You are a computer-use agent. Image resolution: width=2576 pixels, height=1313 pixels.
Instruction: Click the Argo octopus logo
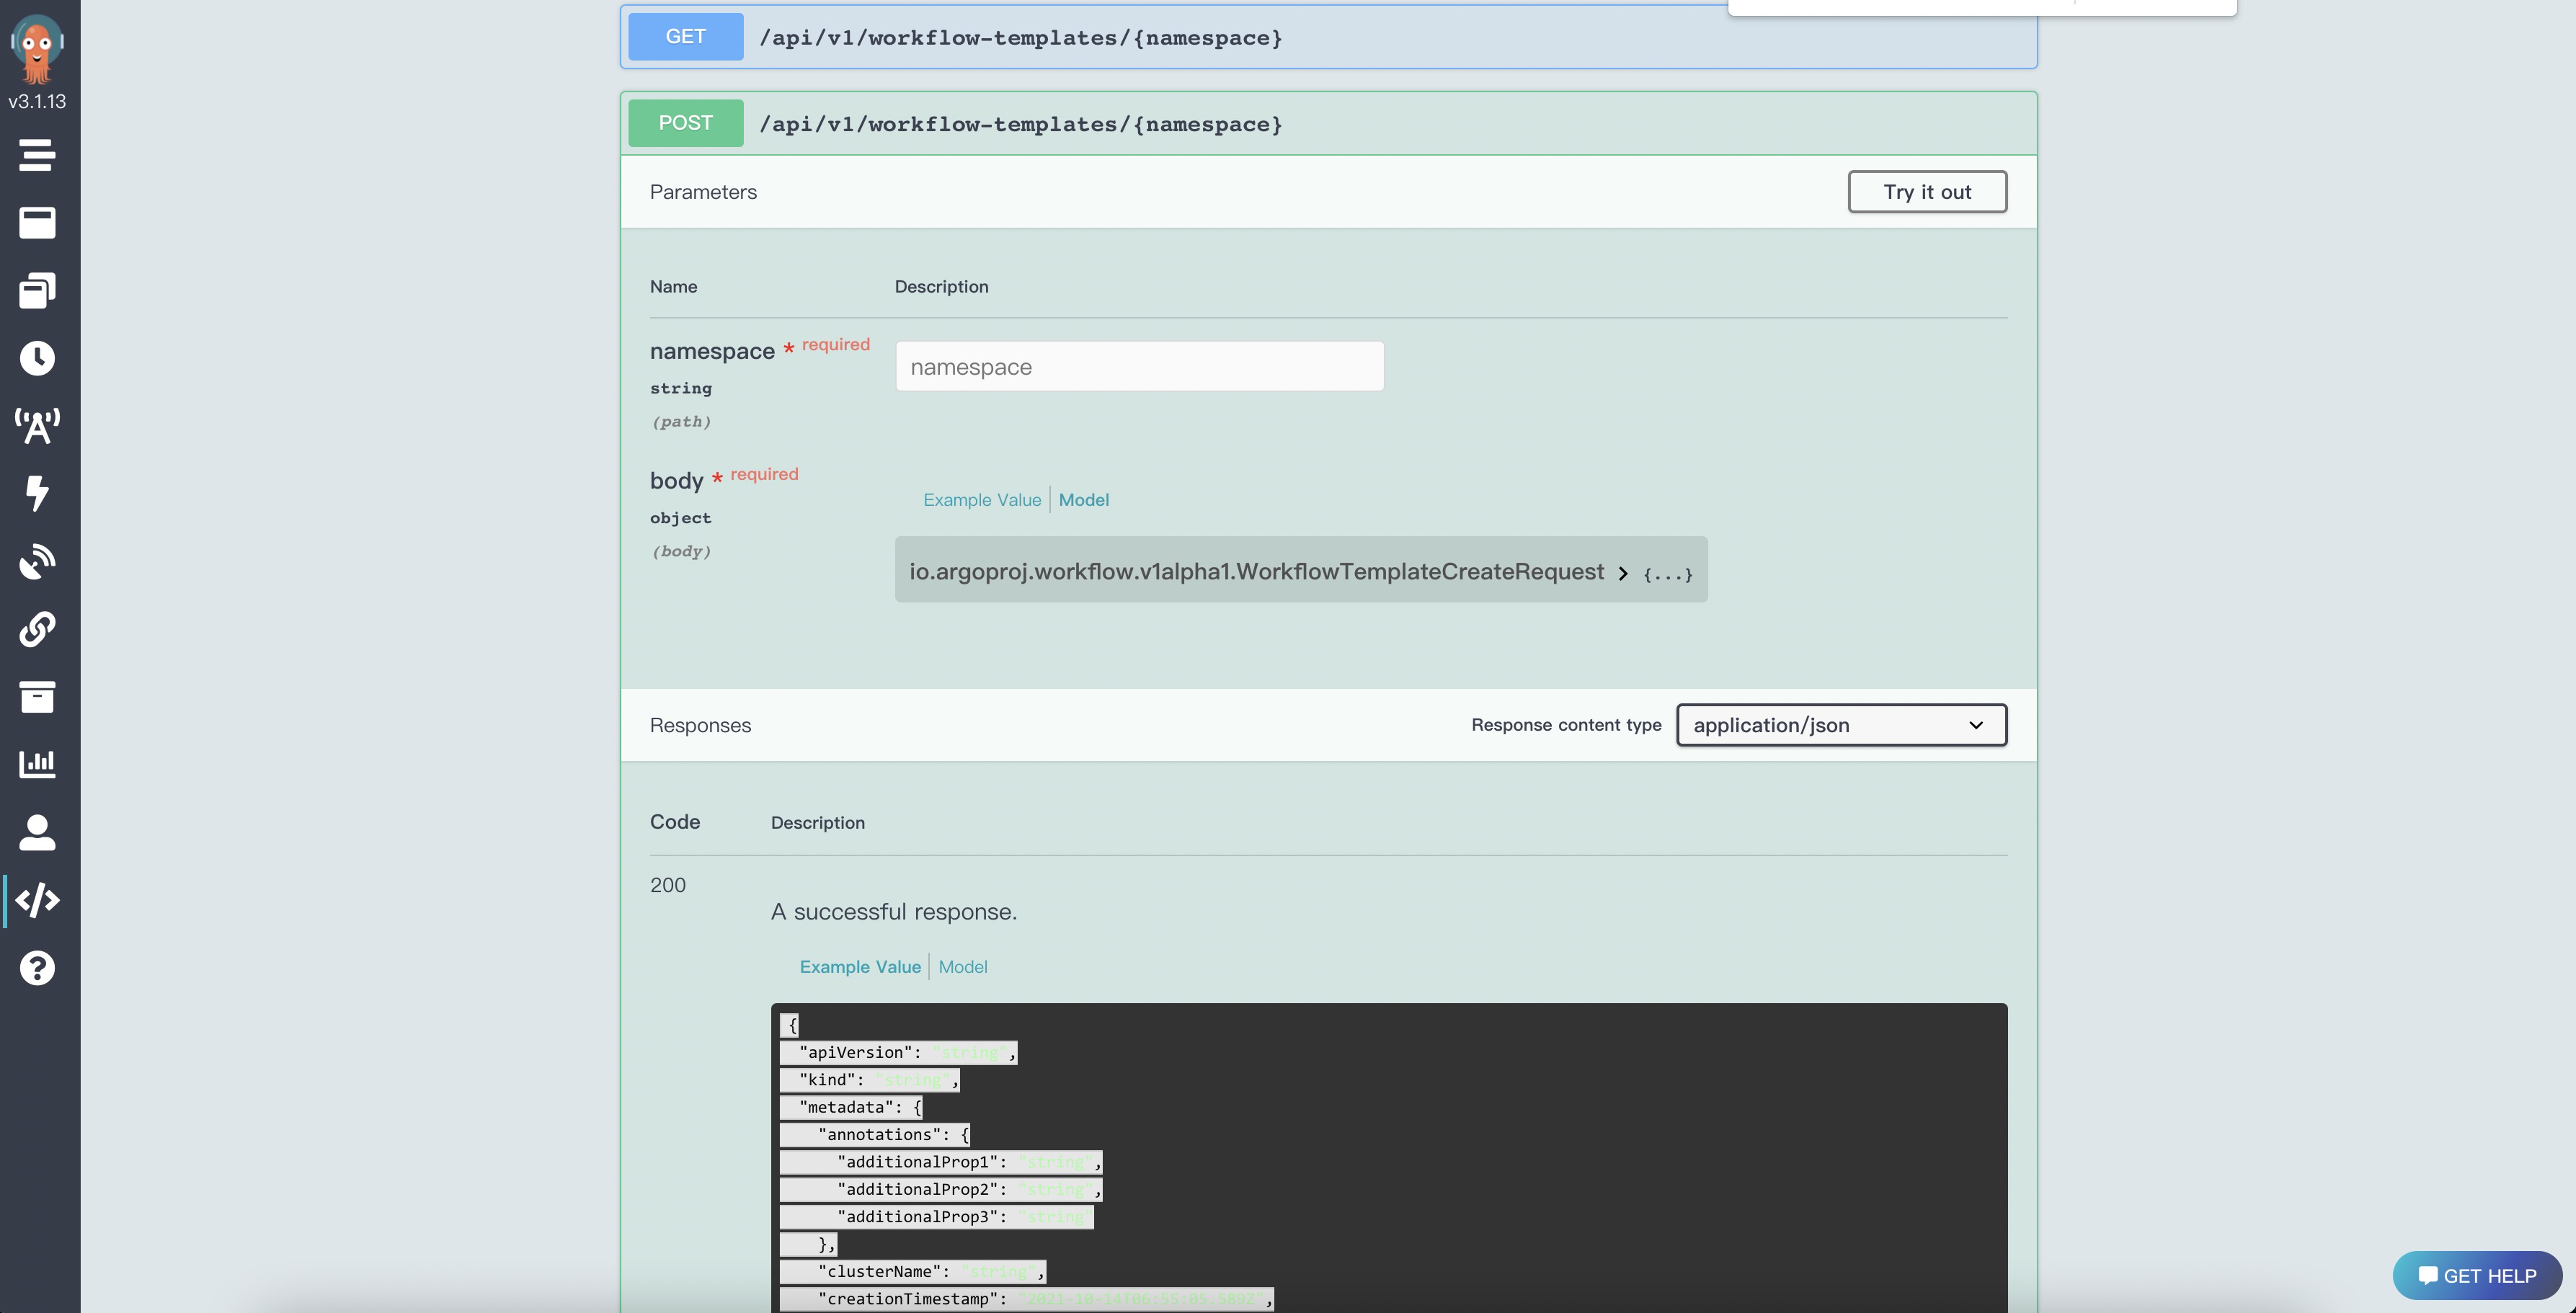coord(37,48)
